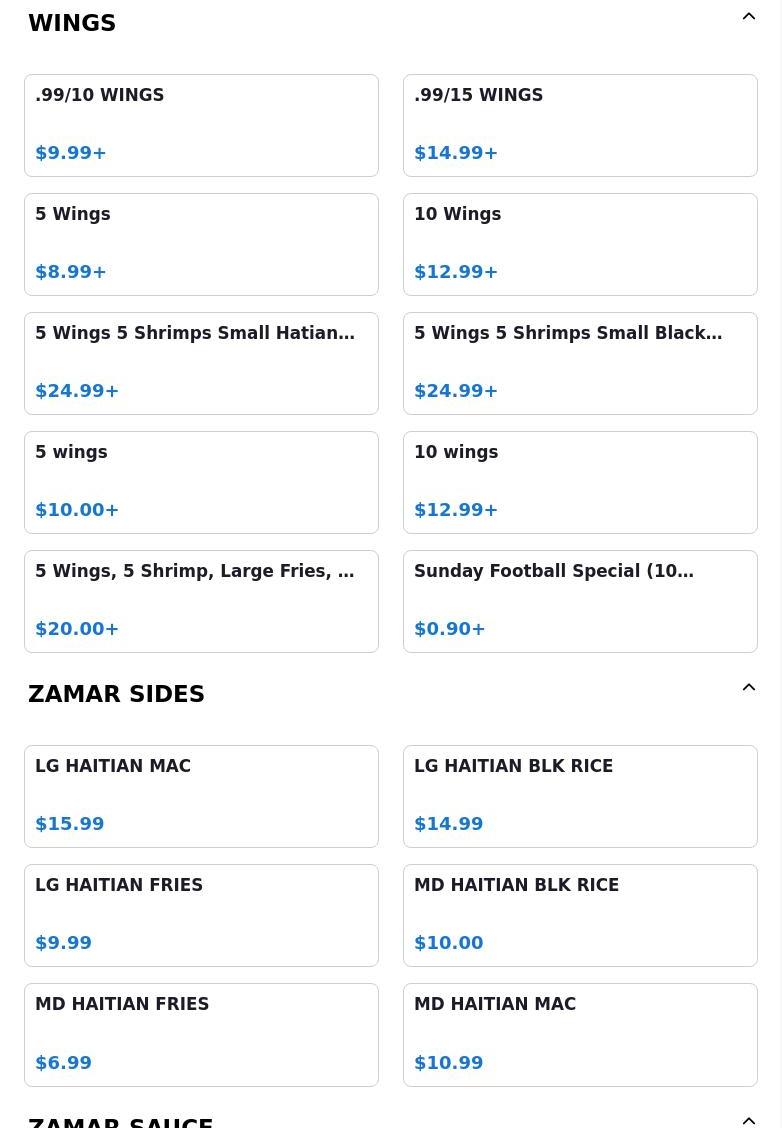Select the .99/10 WINGS item

(201, 125)
